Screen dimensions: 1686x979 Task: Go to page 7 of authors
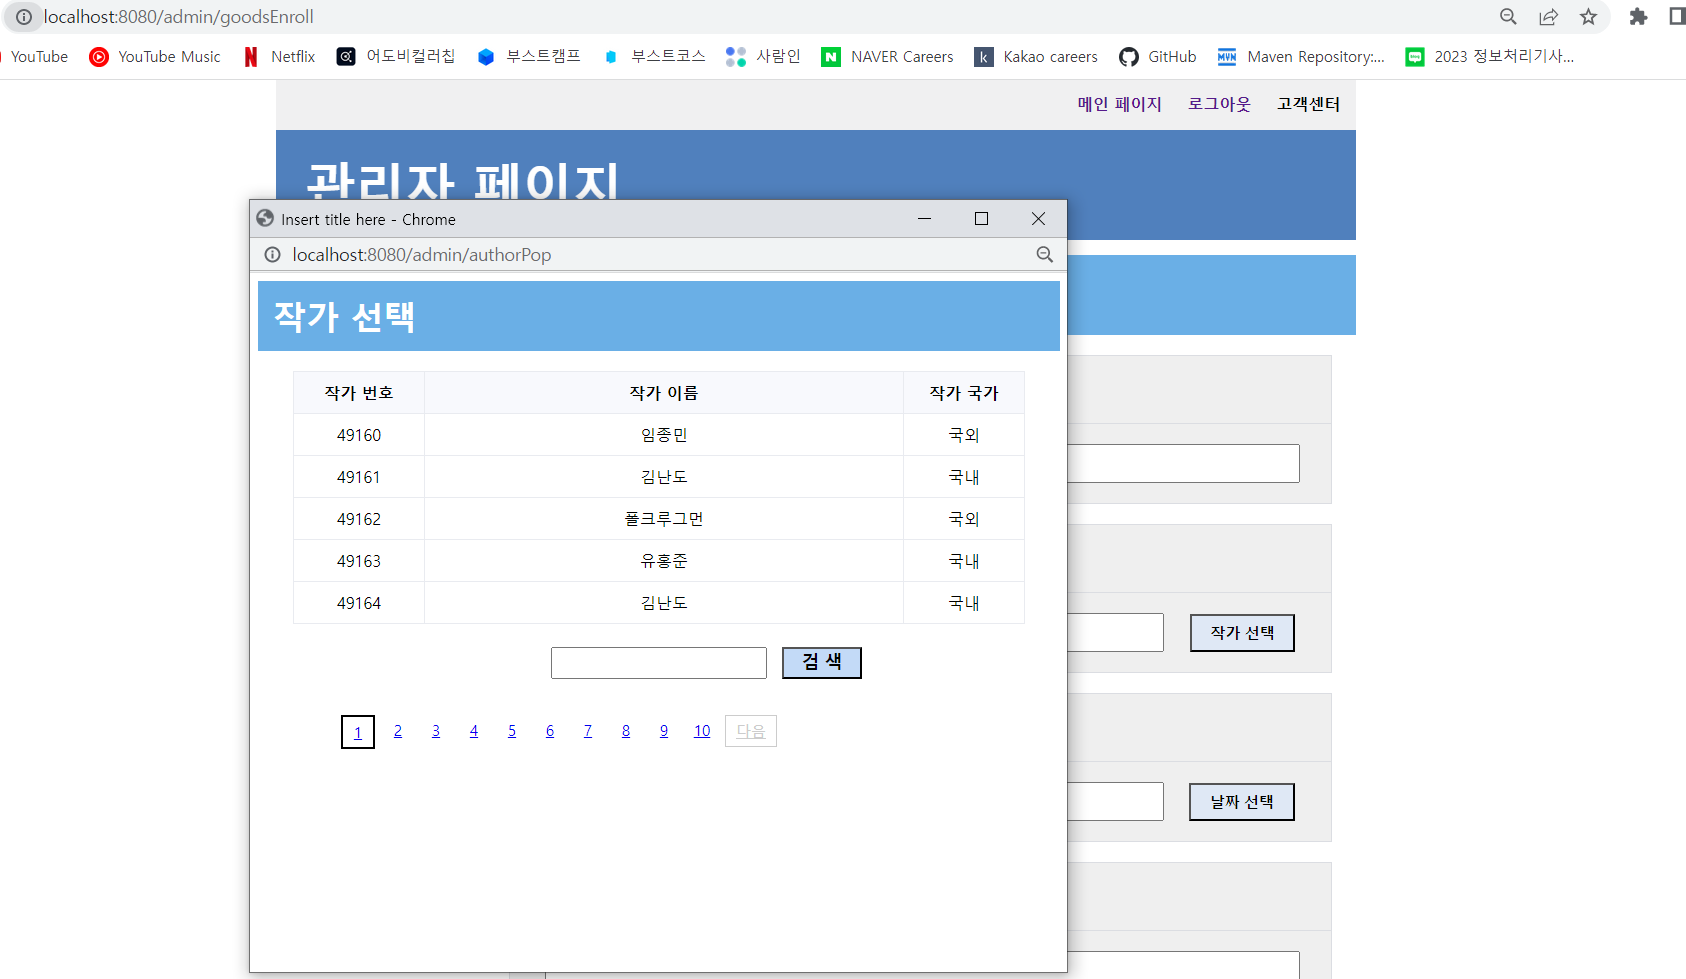[588, 731]
